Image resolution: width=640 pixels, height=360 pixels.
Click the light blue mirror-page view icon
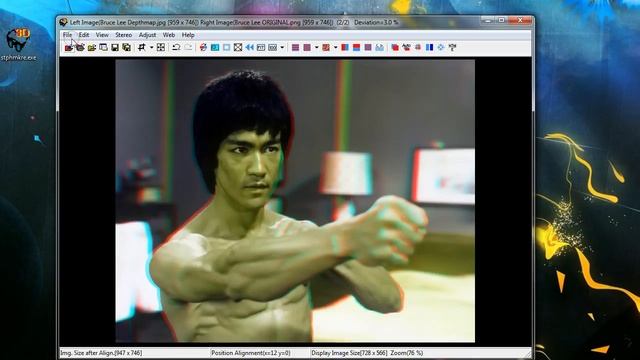[x=380, y=48]
